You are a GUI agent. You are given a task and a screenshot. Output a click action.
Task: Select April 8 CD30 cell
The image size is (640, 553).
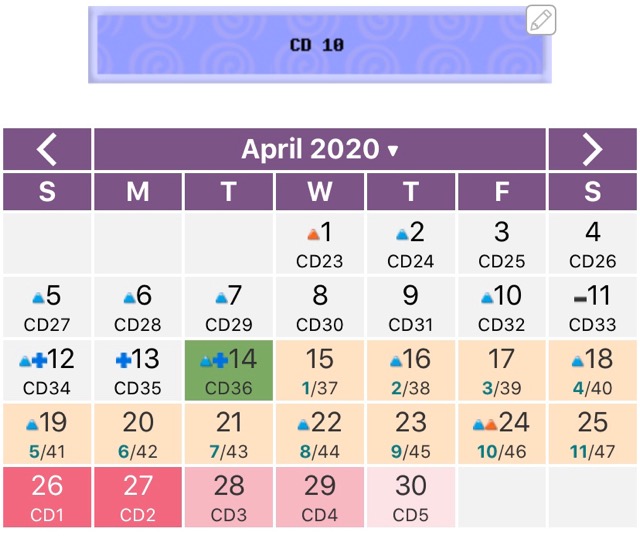(x=320, y=307)
